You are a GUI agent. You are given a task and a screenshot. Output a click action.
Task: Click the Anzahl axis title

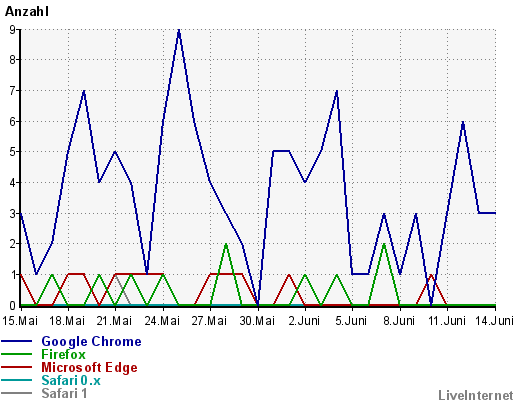point(27,12)
